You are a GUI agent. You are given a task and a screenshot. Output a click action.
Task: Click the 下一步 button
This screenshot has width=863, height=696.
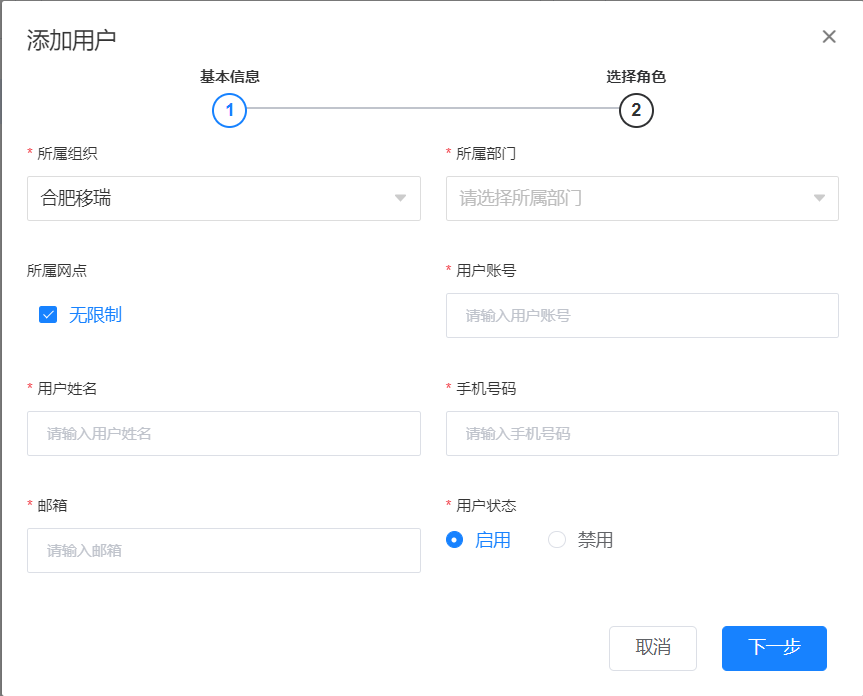(x=774, y=647)
